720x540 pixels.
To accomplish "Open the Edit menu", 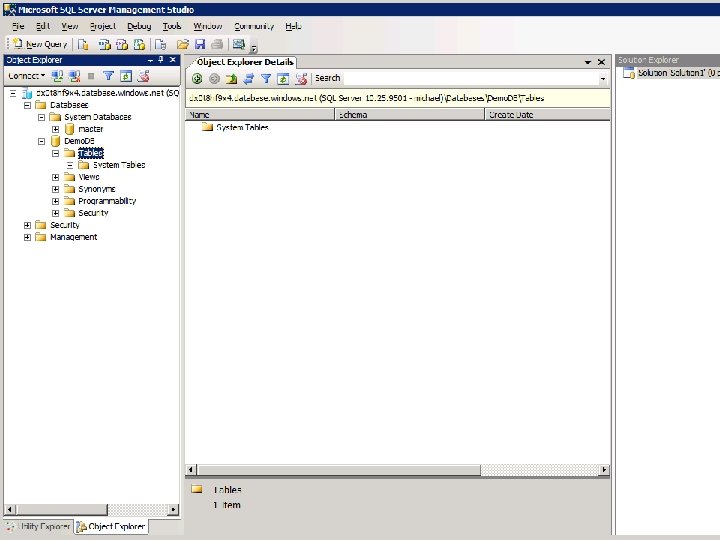I will coord(43,26).
